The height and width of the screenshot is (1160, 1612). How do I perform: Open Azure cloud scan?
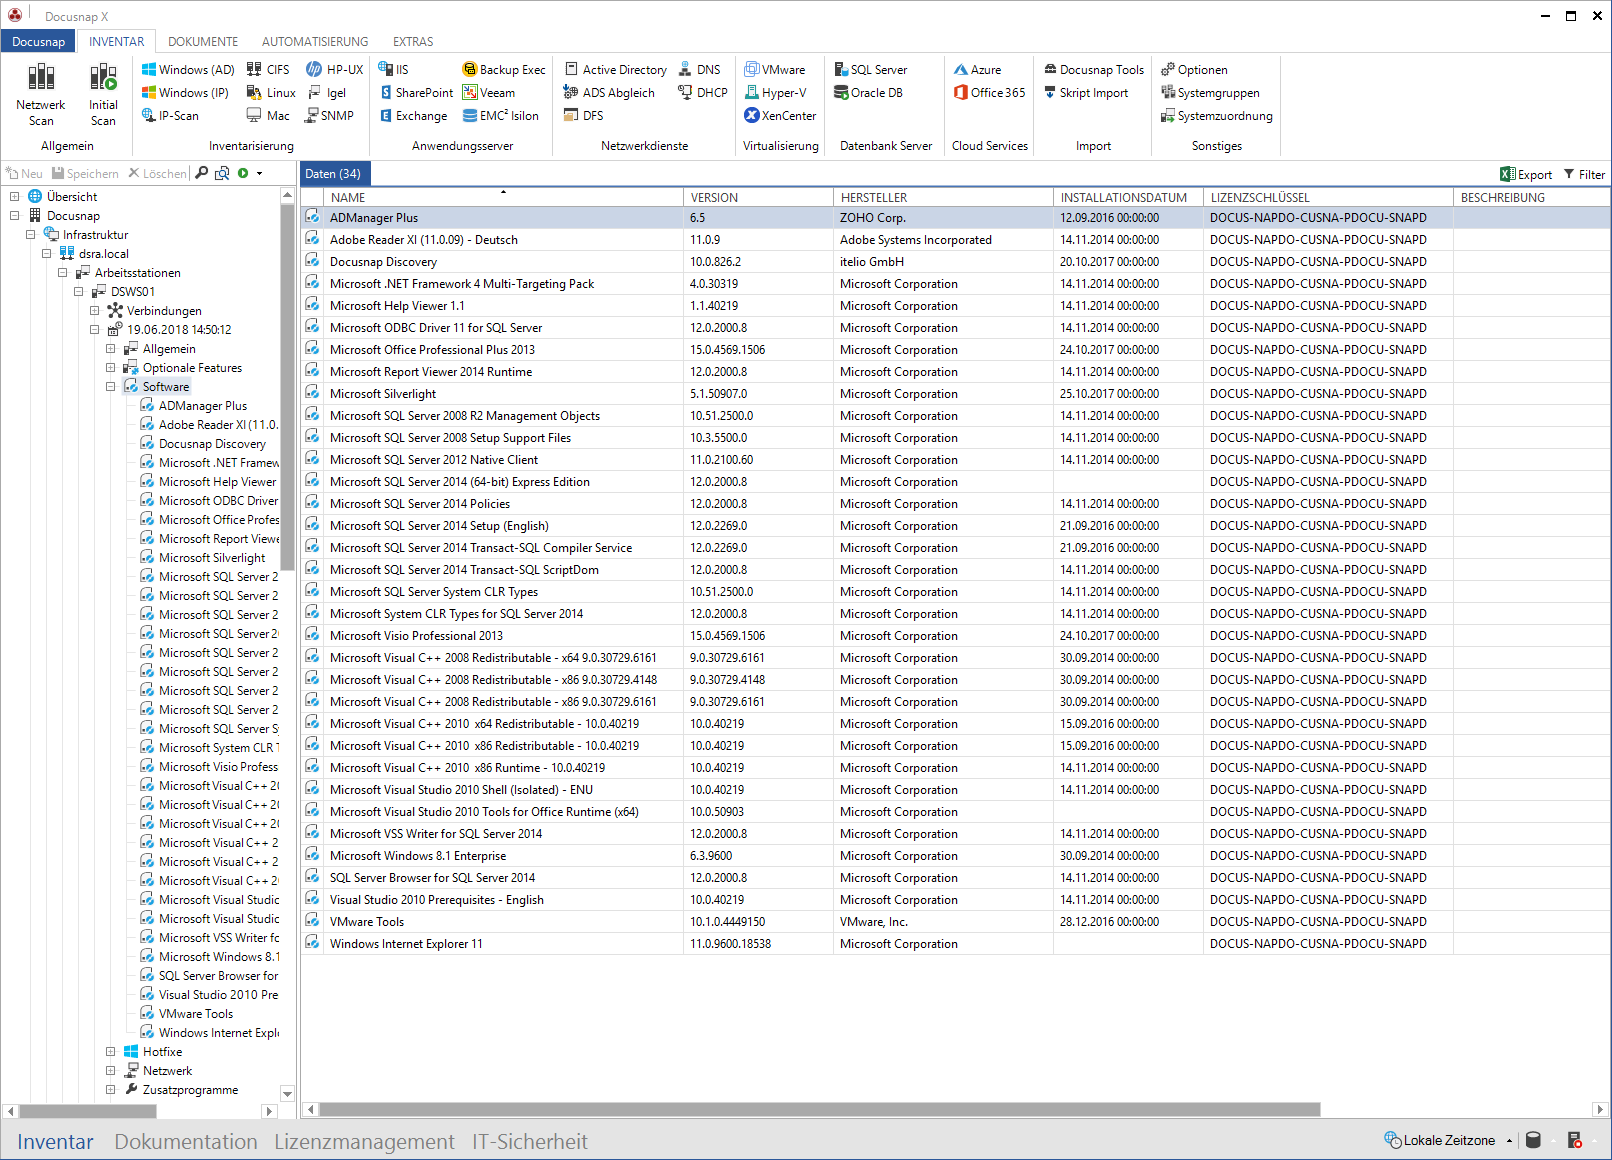pyautogui.click(x=977, y=70)
